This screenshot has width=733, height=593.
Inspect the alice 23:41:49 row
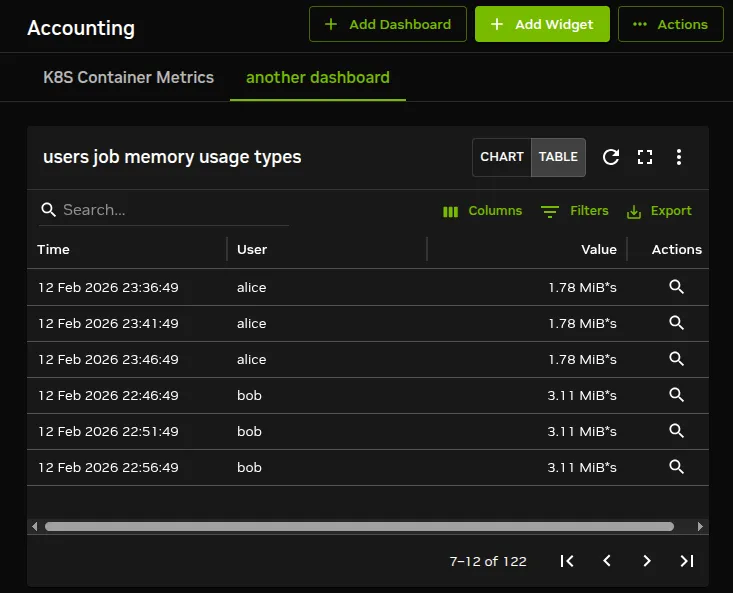[x=676, y=322]
